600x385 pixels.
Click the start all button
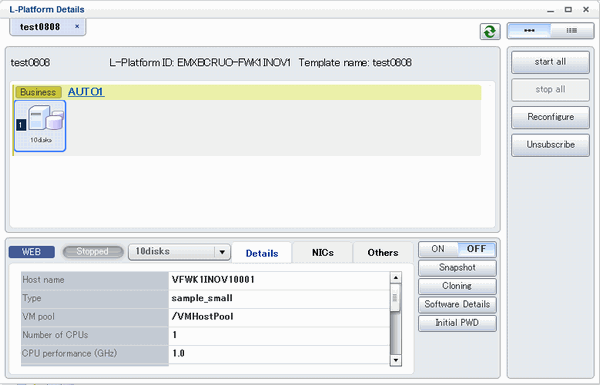550,62
